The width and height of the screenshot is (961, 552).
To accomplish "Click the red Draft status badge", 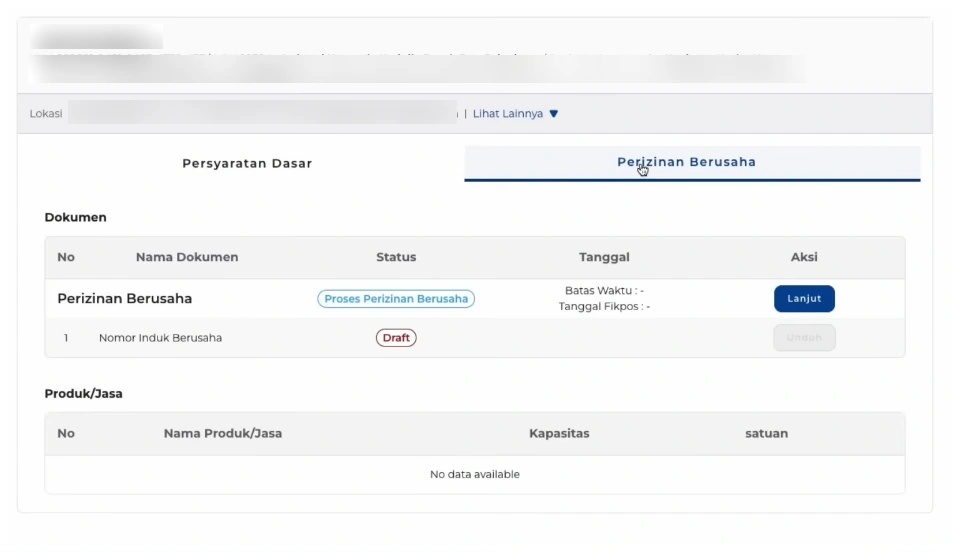I will tap(396, 338).
